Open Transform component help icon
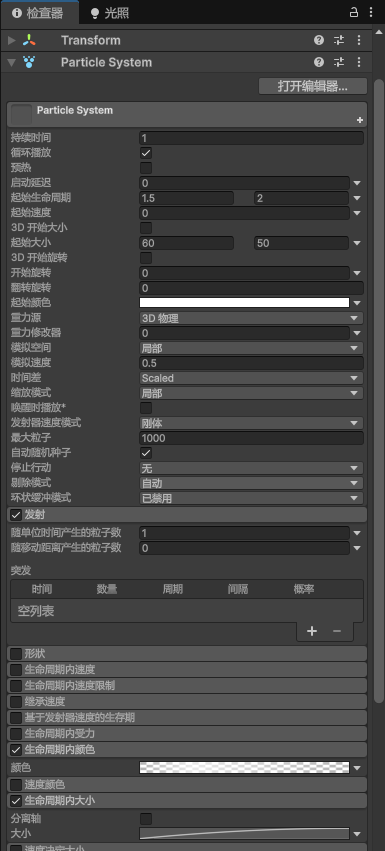385x851 pixels. (319, 40)
